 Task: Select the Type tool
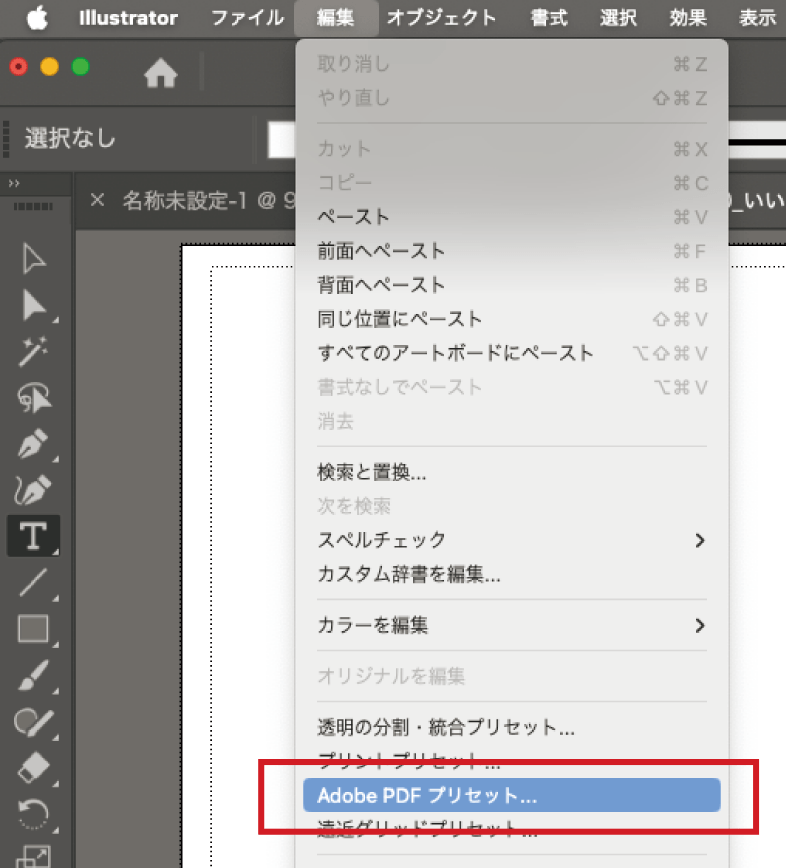(33, 536)
